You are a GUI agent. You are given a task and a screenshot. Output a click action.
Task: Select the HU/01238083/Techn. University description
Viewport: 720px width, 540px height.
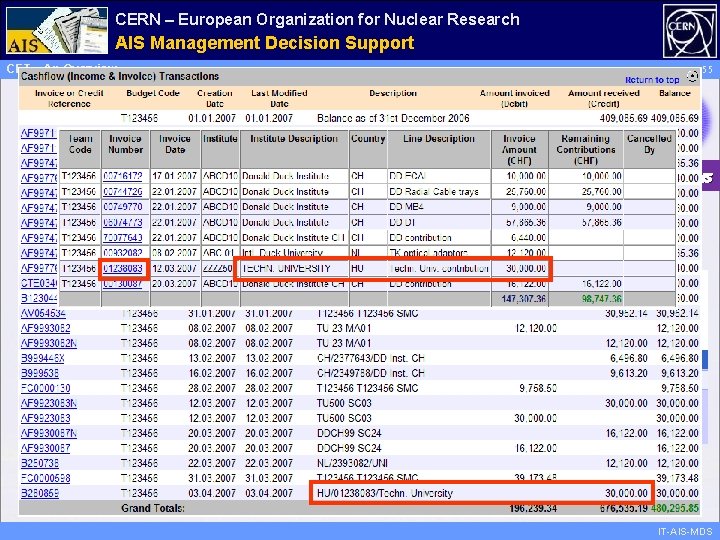[x=385, y=493]
